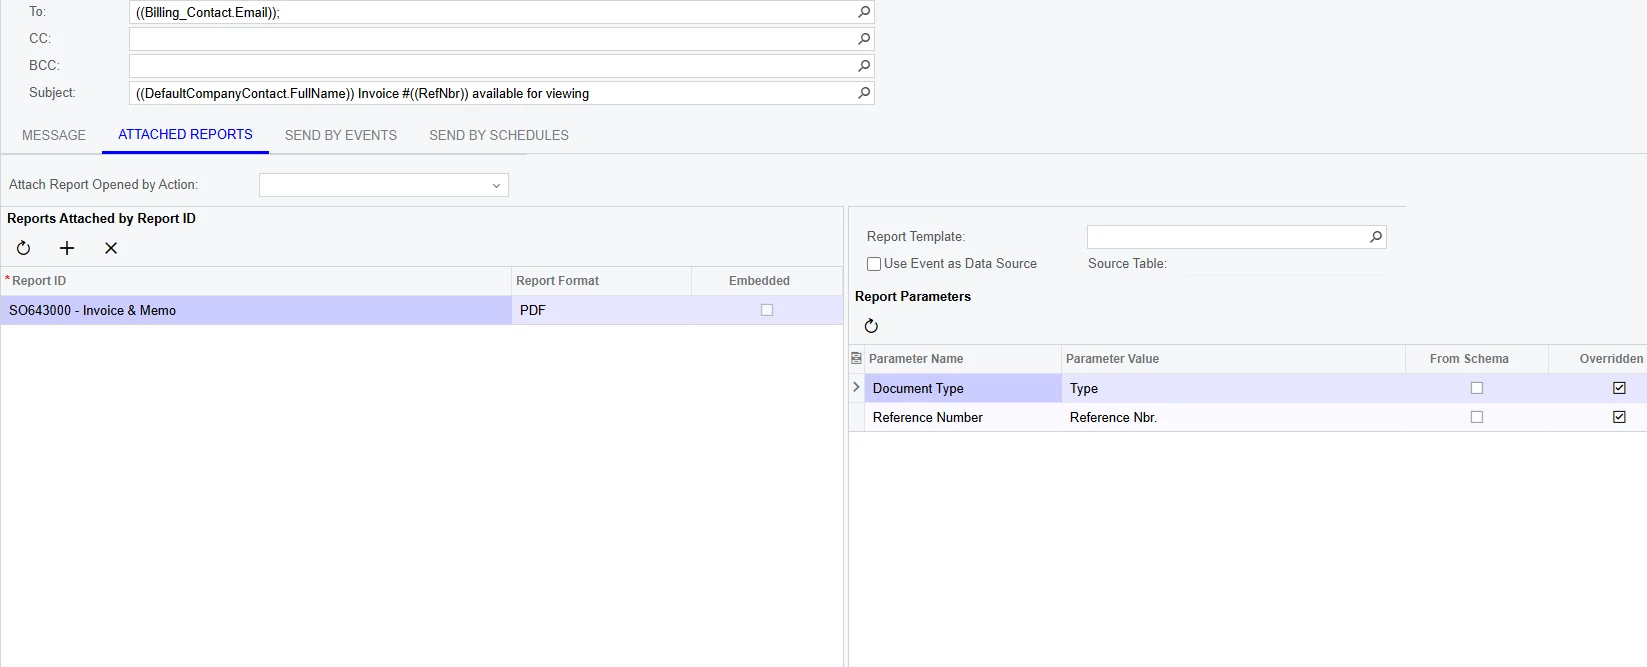Enable Use Event as Data Source
Viewport: 1647px width, 667px height.
874,264
